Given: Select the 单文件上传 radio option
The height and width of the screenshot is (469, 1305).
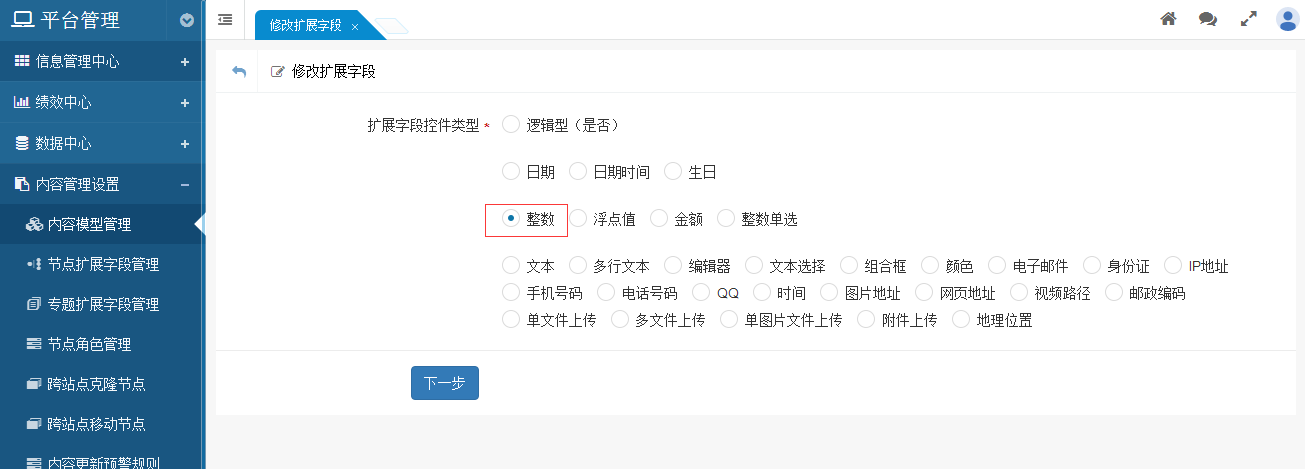Looking at the screenshot, I should pos(511,320).
